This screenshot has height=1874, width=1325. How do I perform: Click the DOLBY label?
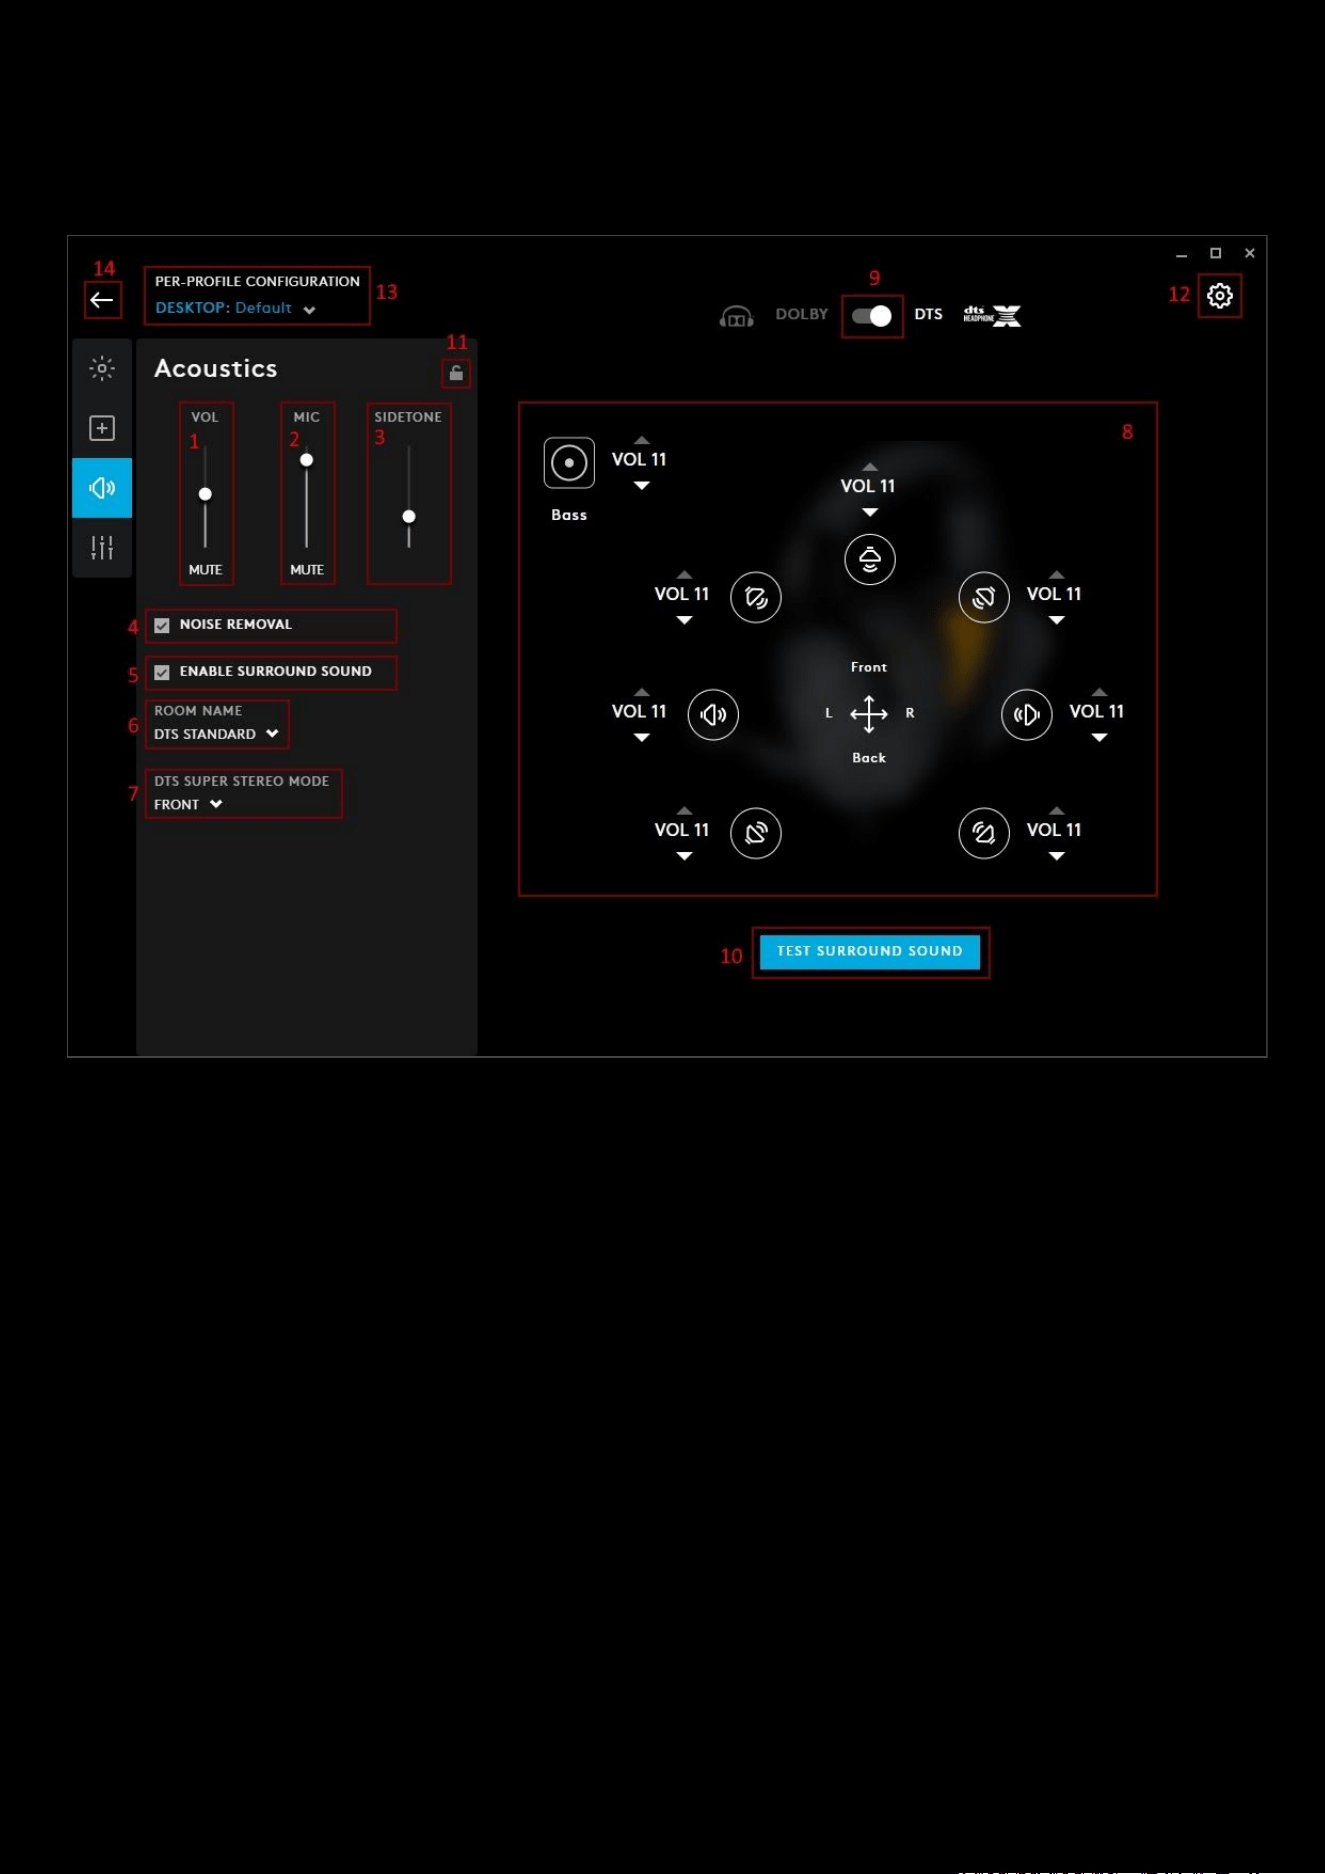[x=802, y=314]
